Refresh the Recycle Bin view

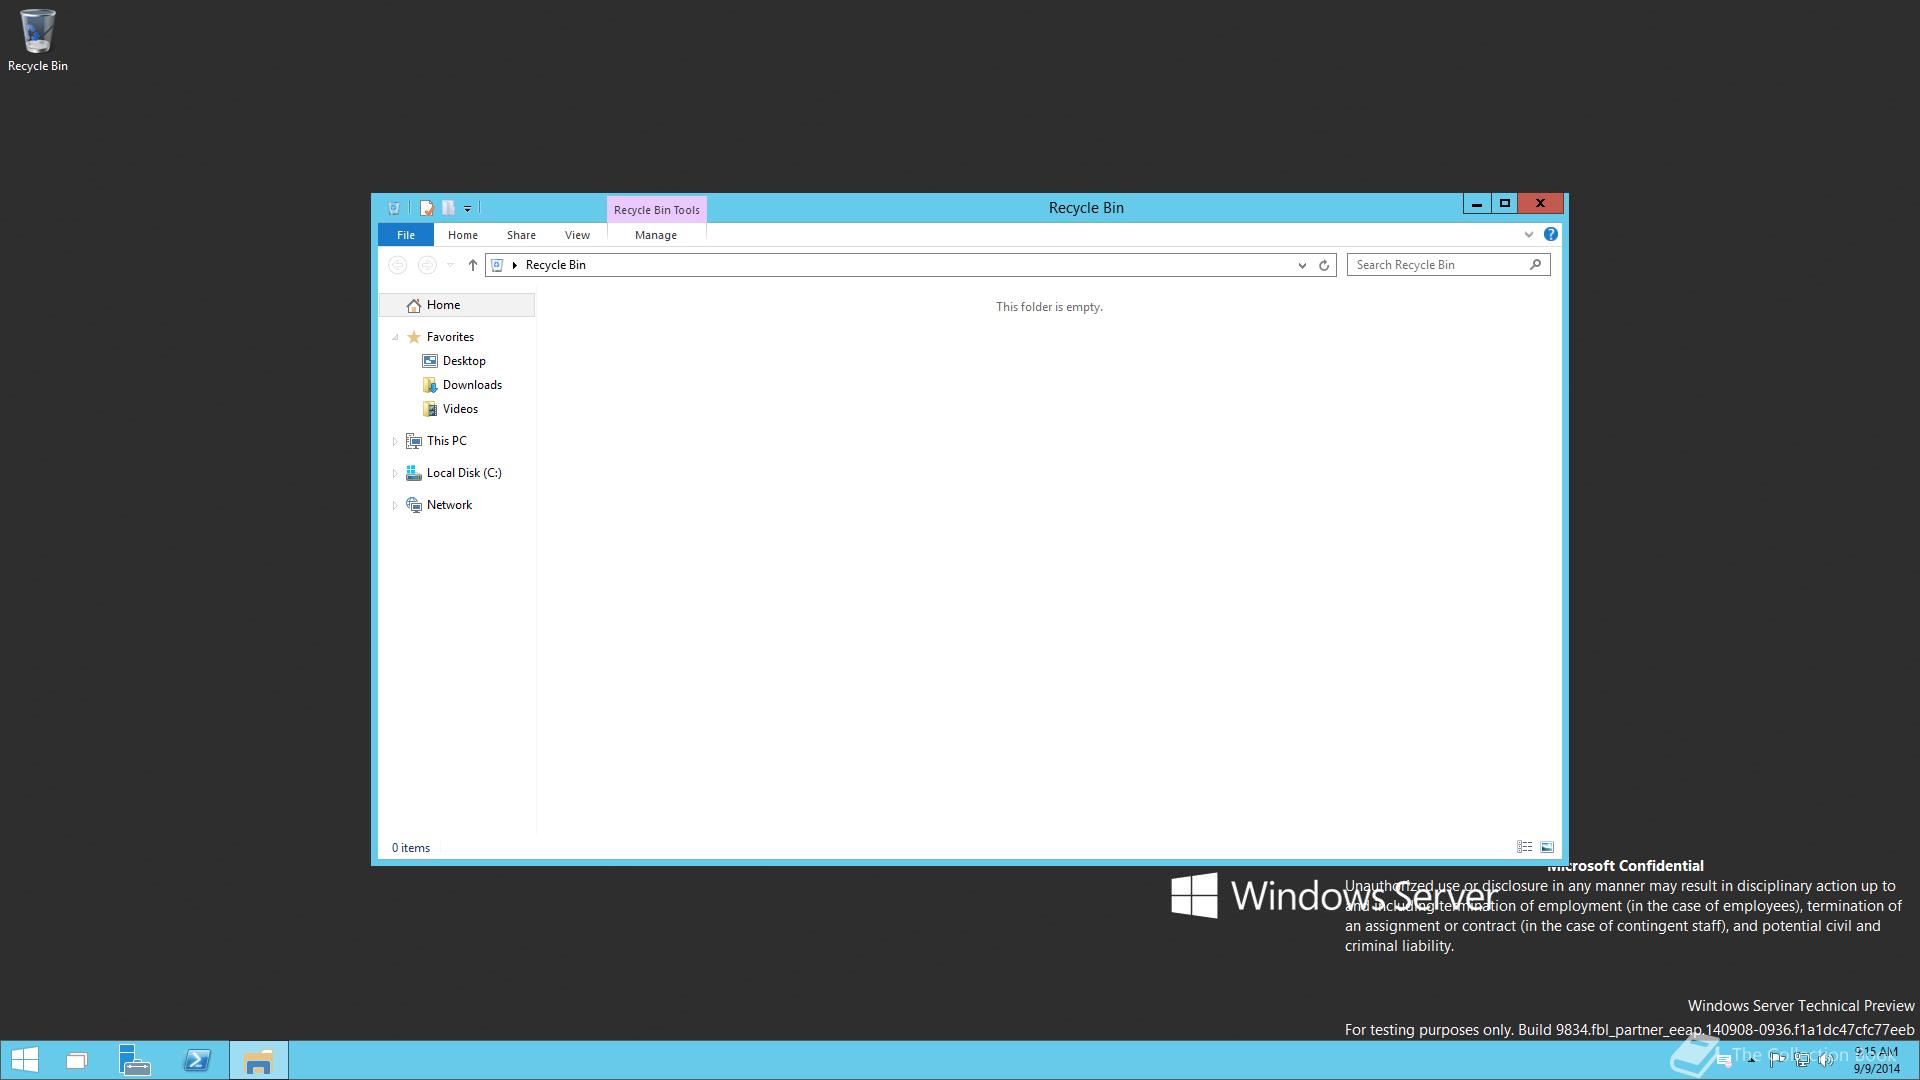1324,265
